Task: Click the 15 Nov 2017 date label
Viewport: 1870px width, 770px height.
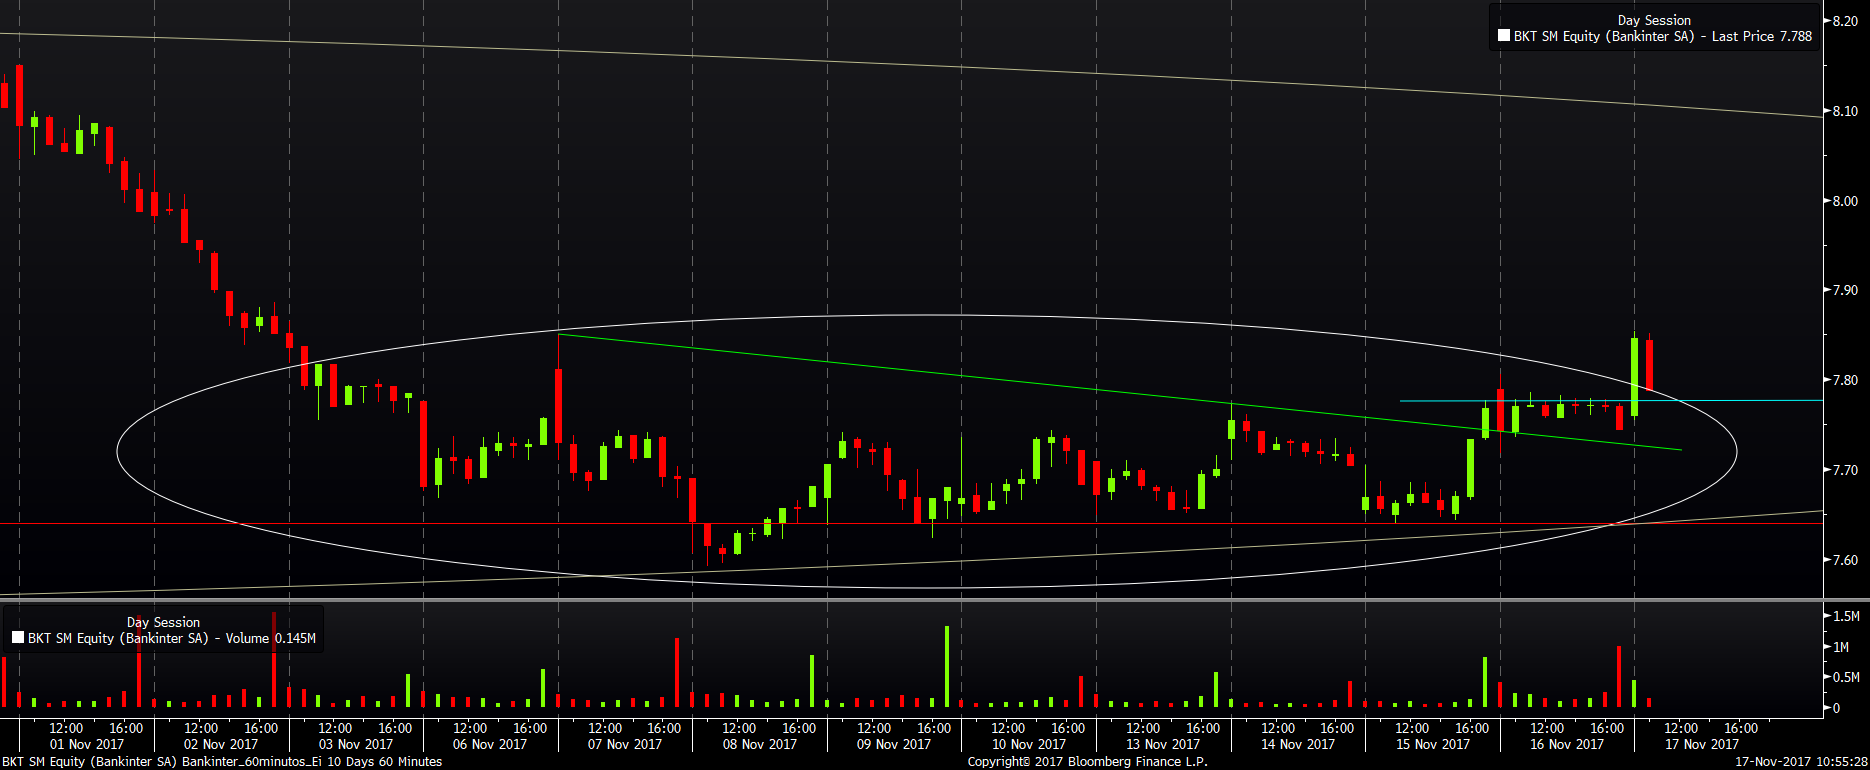Action: (1433, 744)
